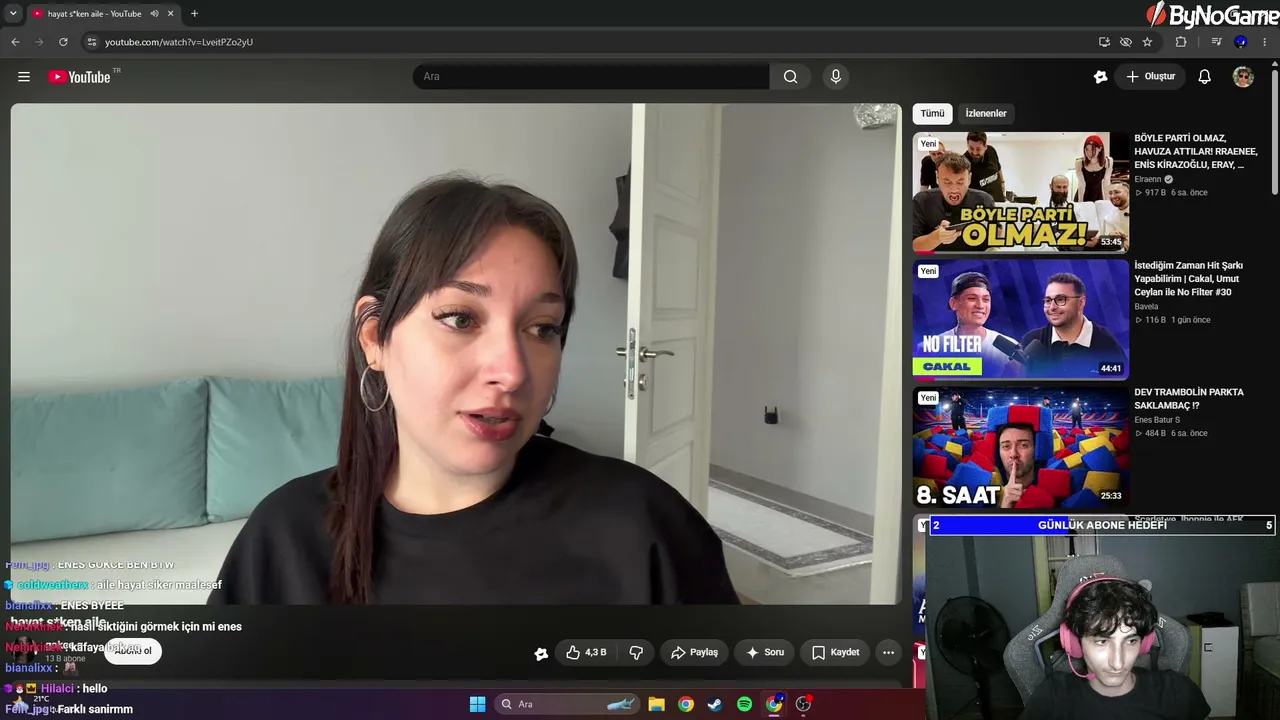Open Google Chrome taskbar icon next to File Explorer

coord(685,704)
